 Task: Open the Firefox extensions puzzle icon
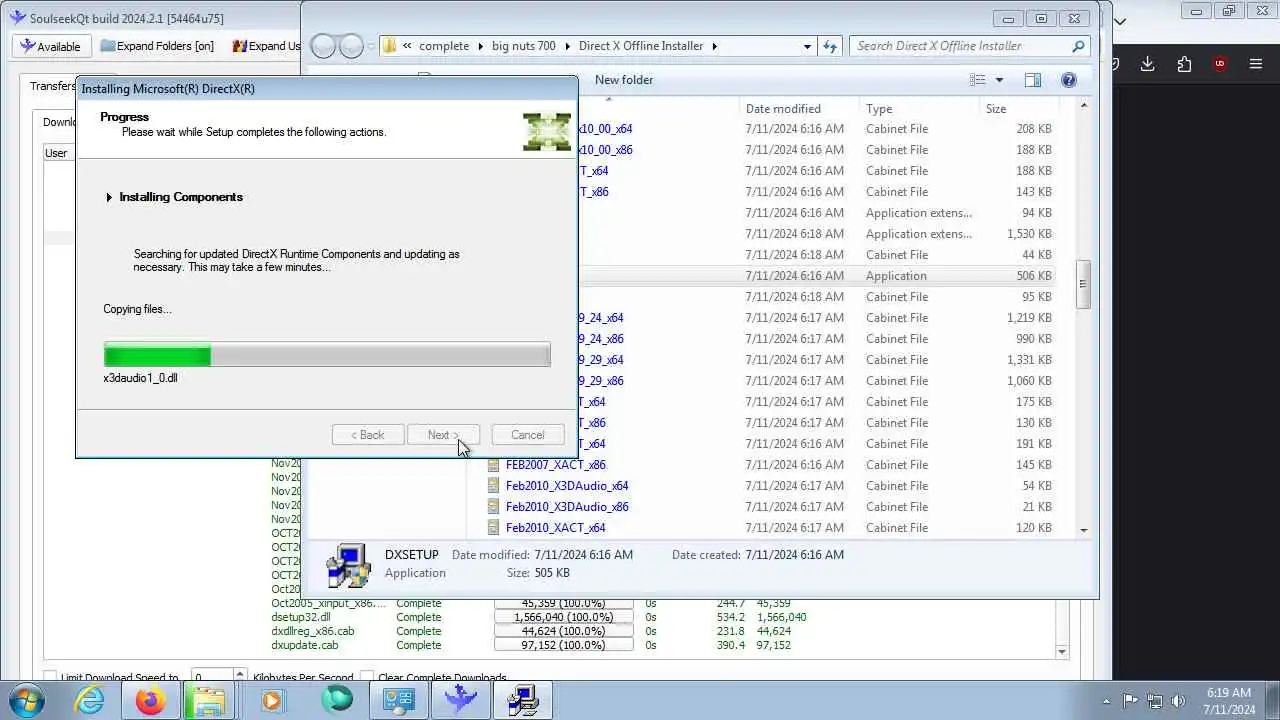[1184, 64]
